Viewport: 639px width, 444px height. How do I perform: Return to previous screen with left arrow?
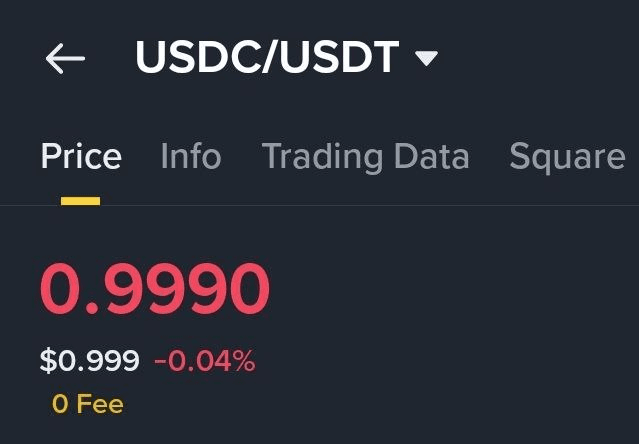point(65,59)
